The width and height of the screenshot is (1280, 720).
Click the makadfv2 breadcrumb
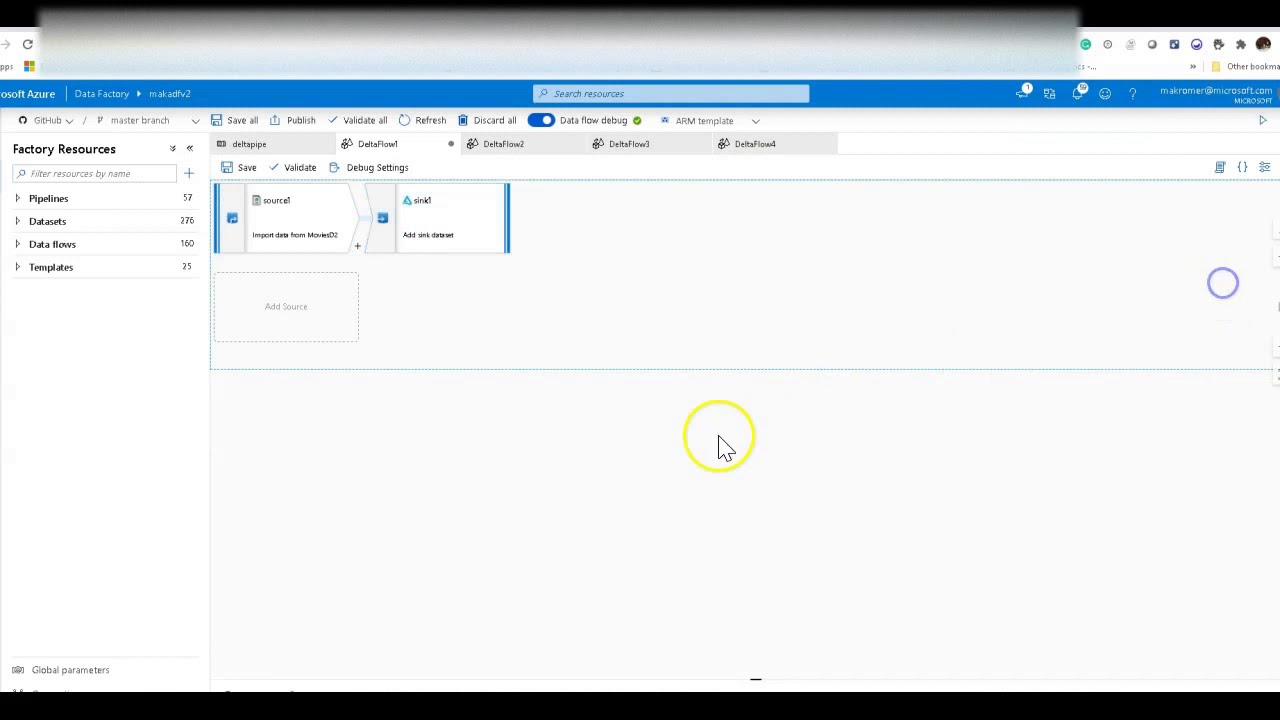point(169,94)
